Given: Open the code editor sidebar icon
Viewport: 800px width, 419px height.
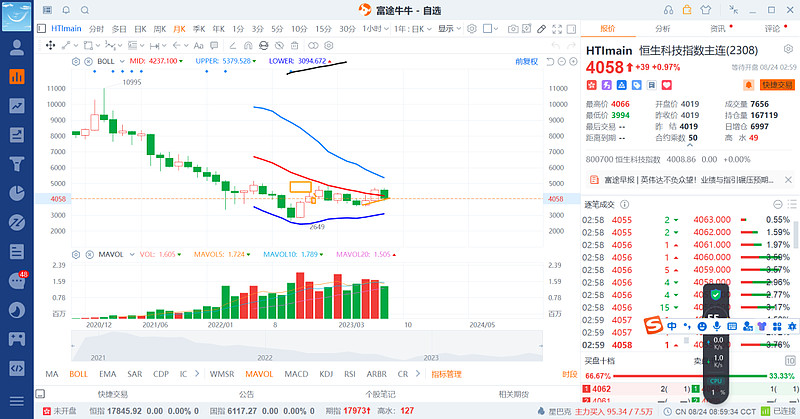Looking at the screenshot, I should (17, 368).
